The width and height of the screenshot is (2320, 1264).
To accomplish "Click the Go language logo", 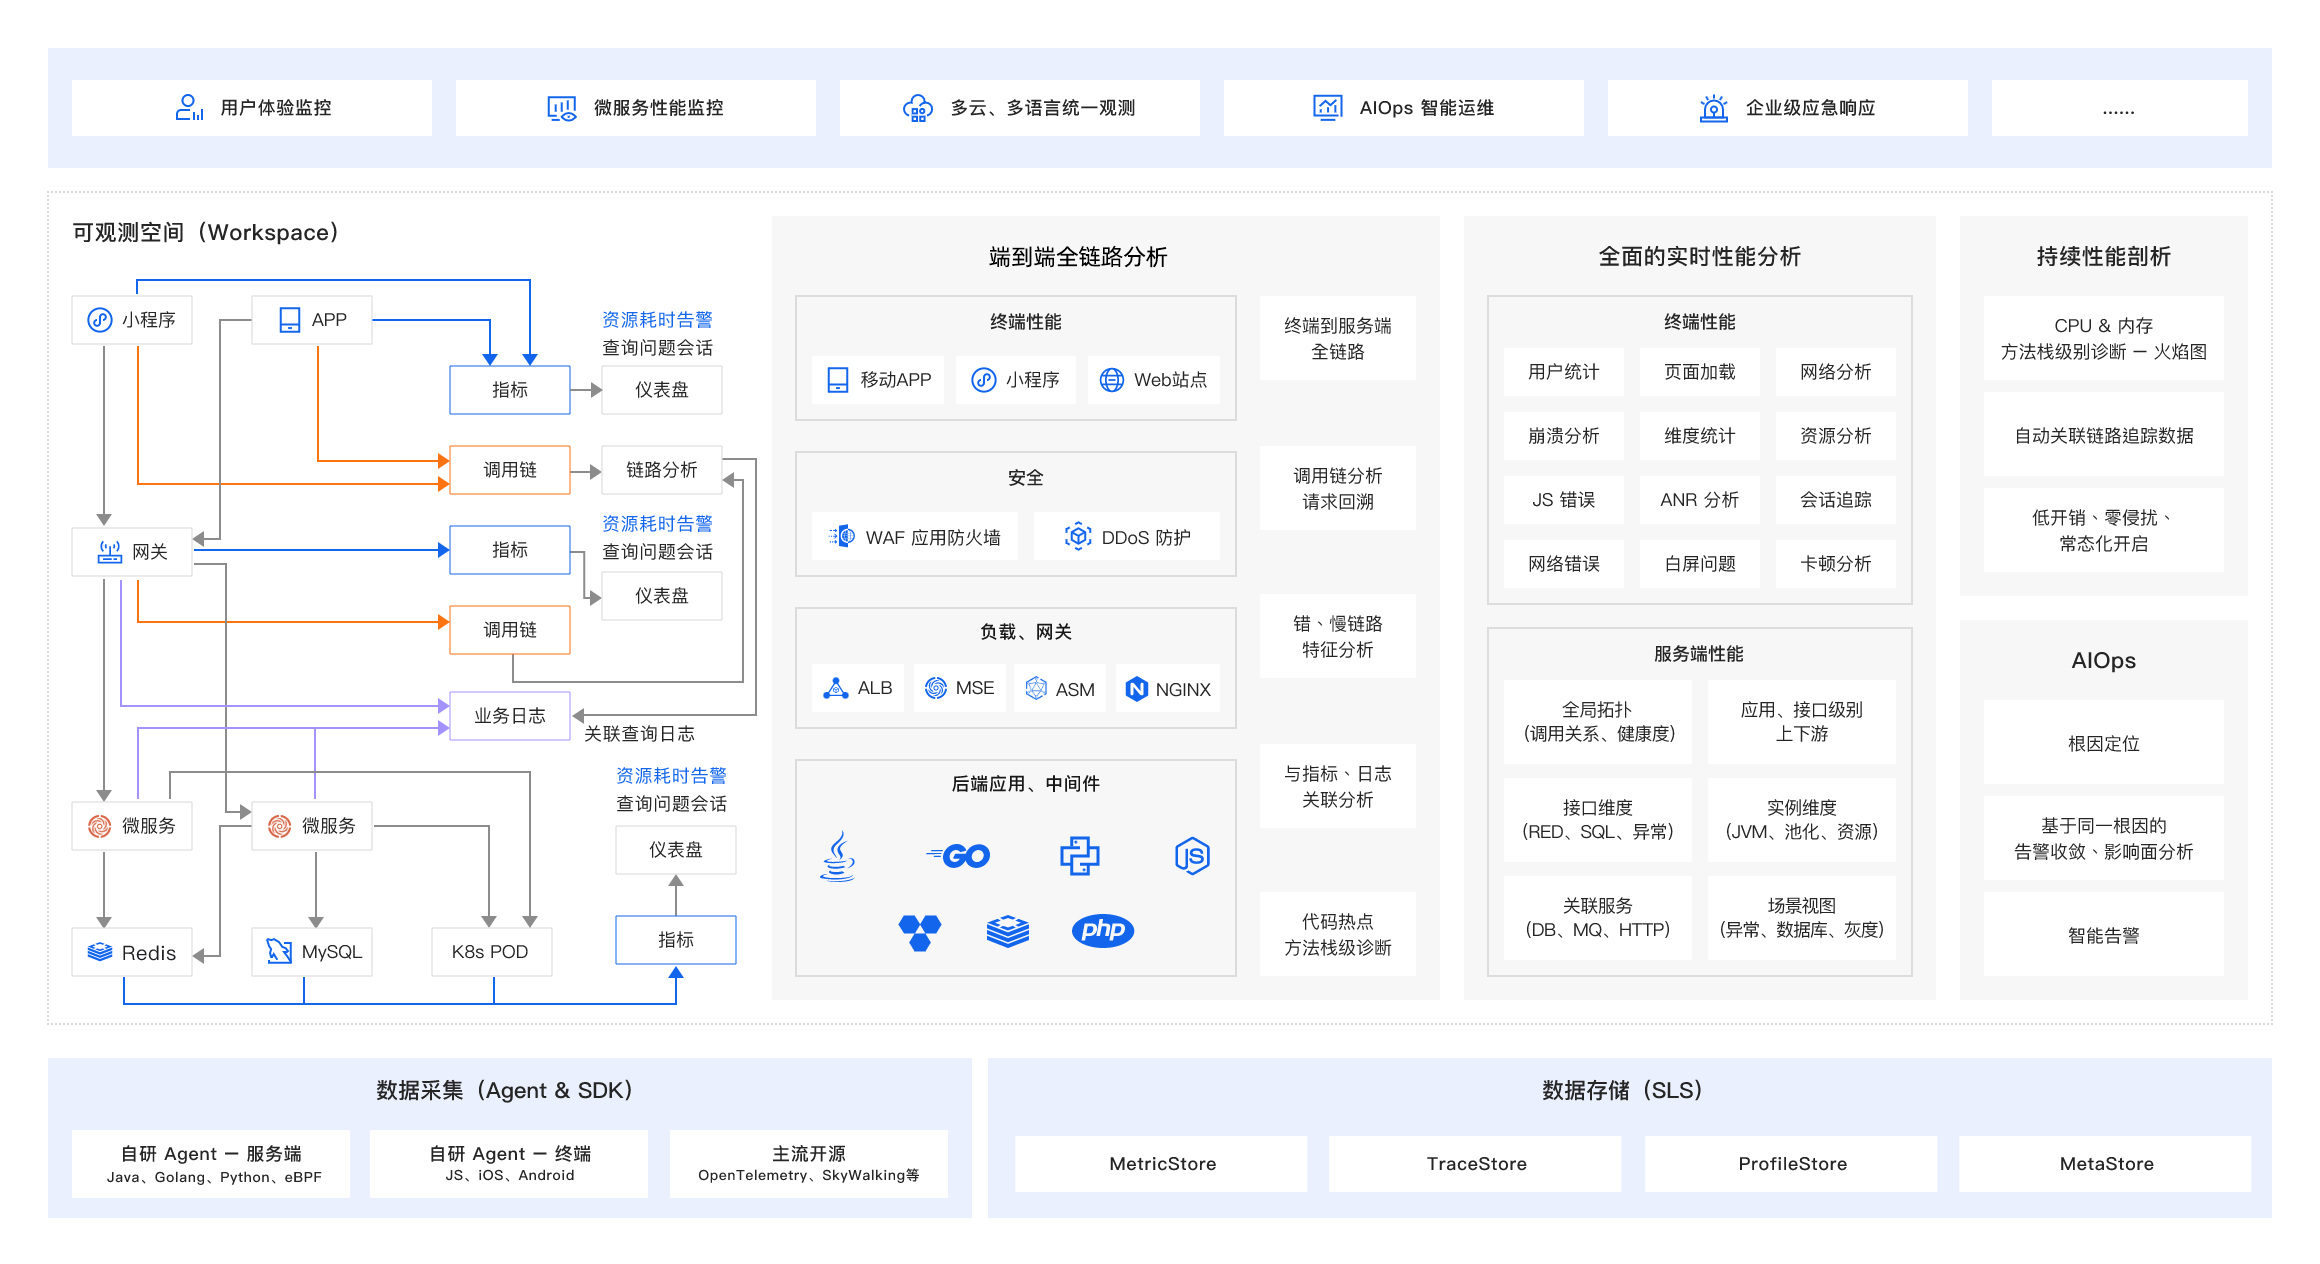I will pyautogui.click(x=958, y=856).
